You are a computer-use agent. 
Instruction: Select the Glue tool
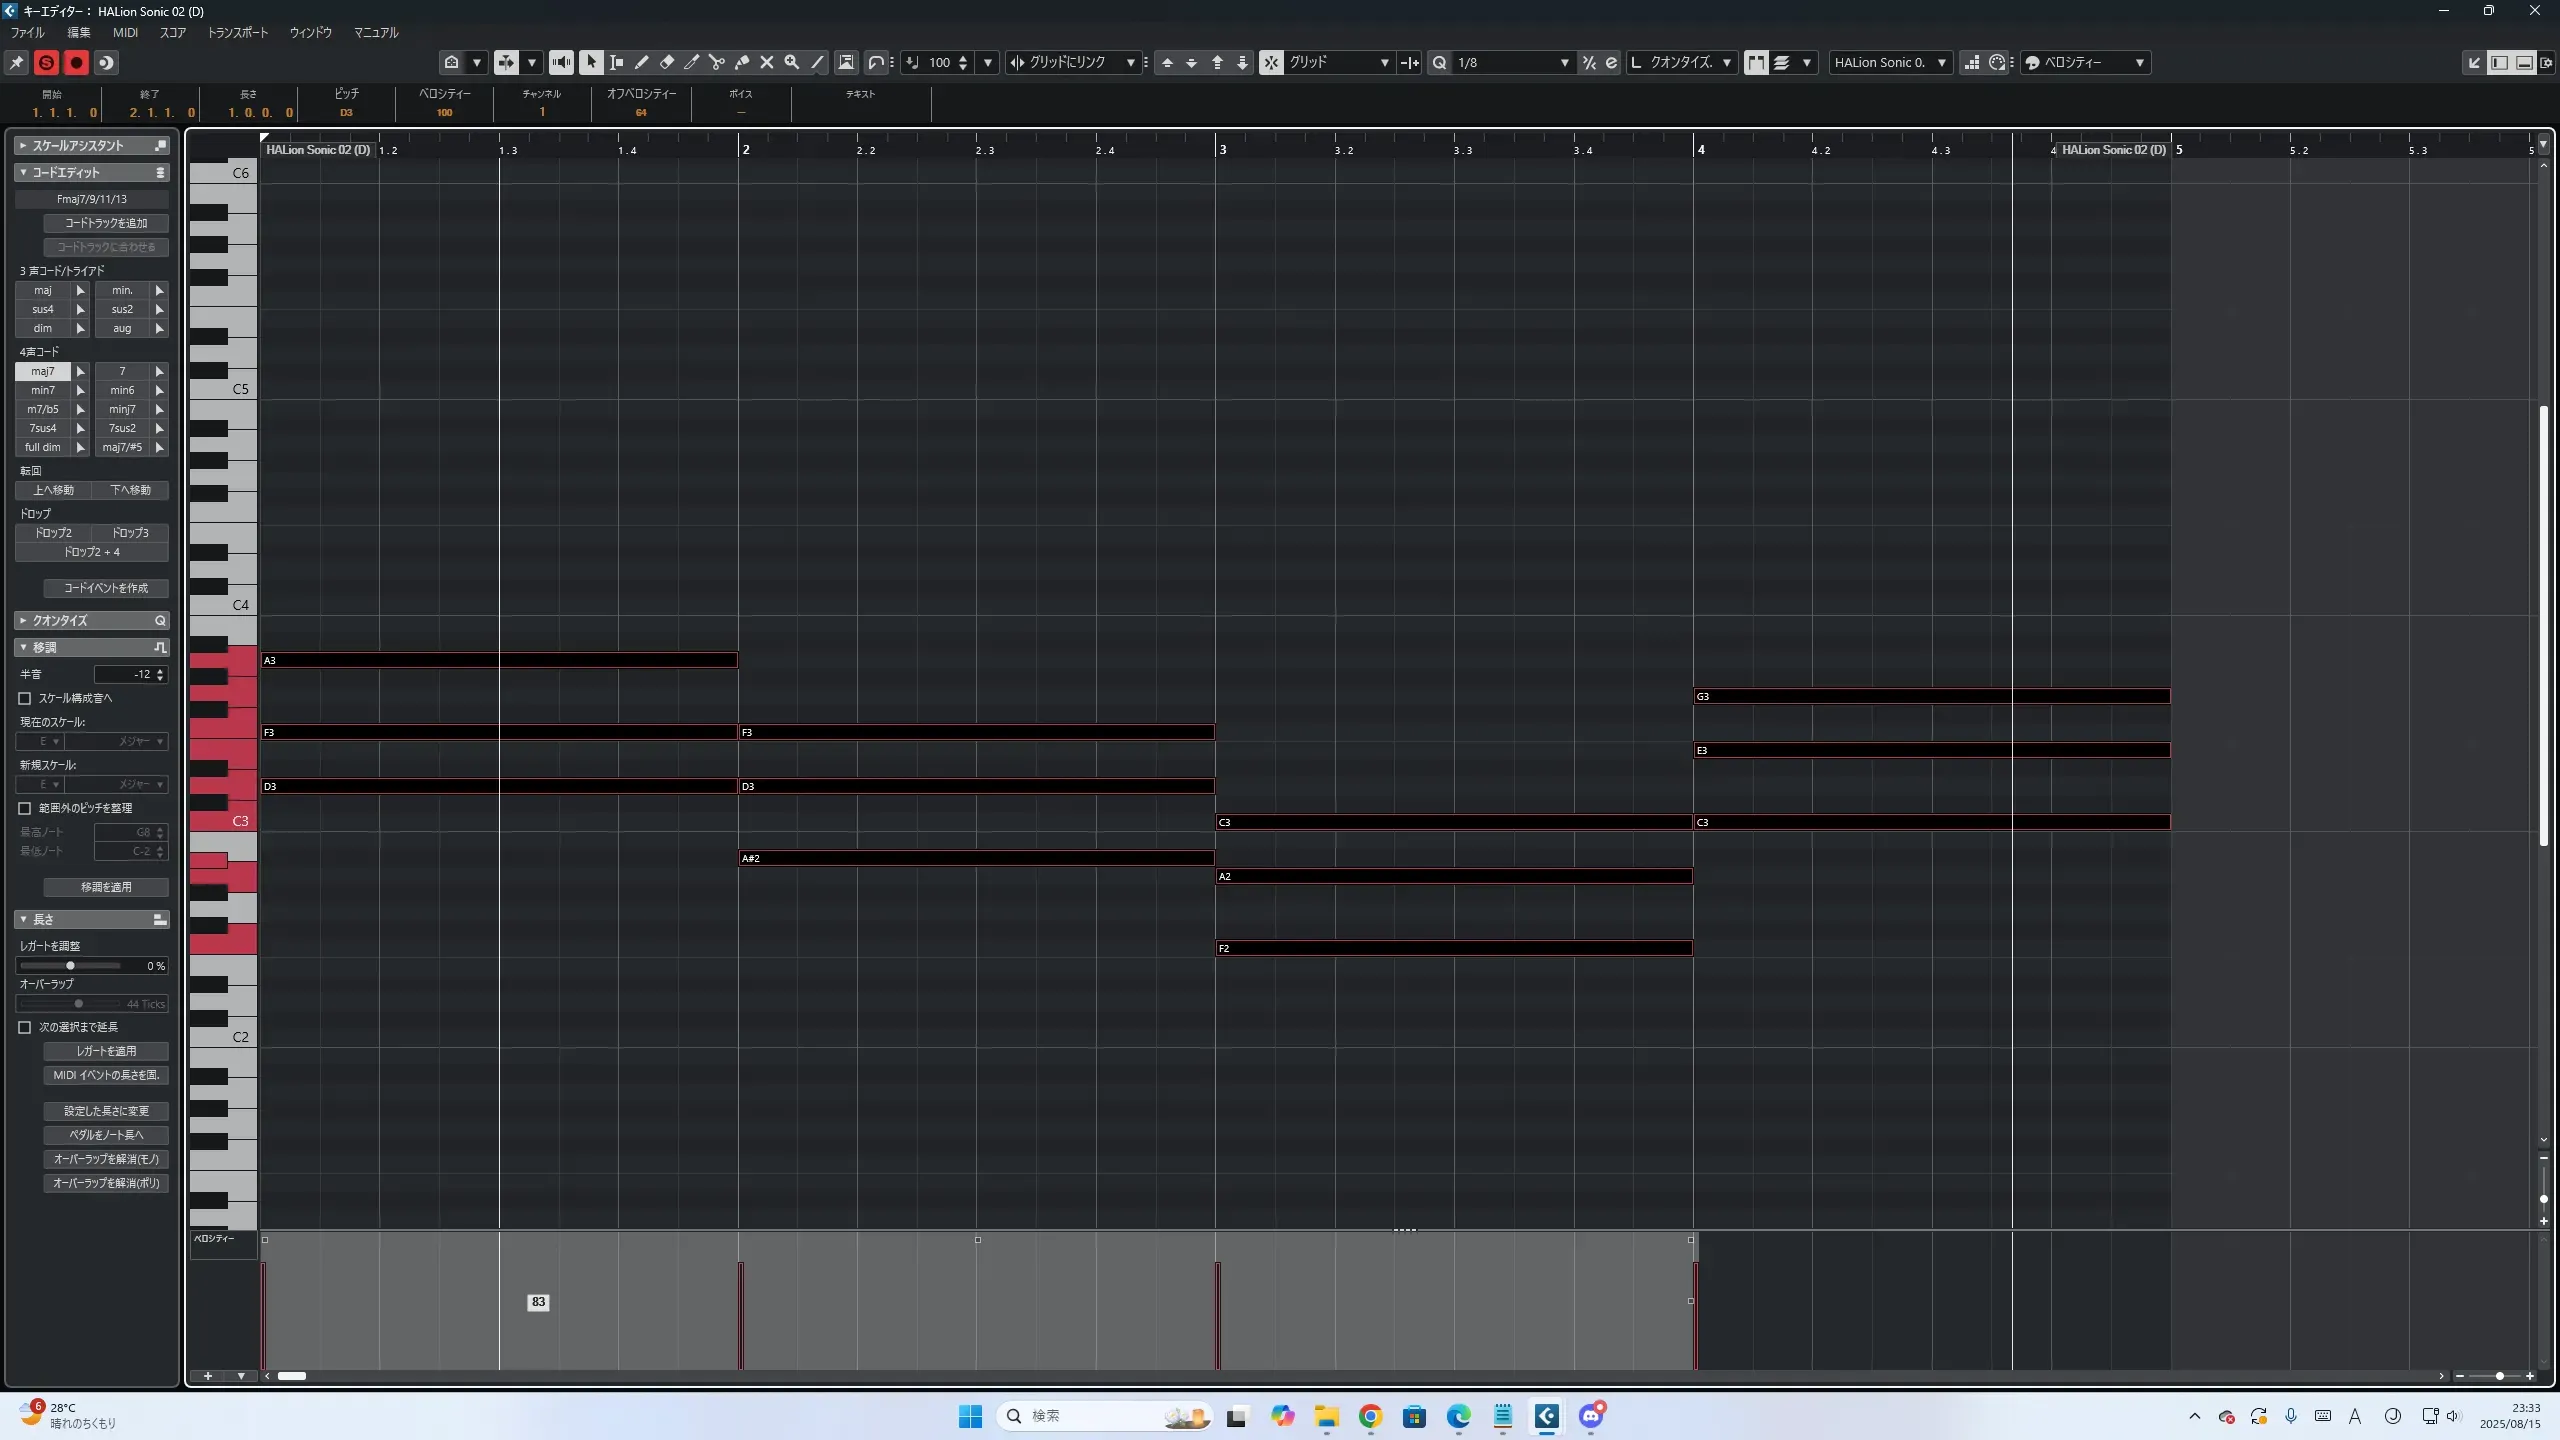[x=742, y=62]
